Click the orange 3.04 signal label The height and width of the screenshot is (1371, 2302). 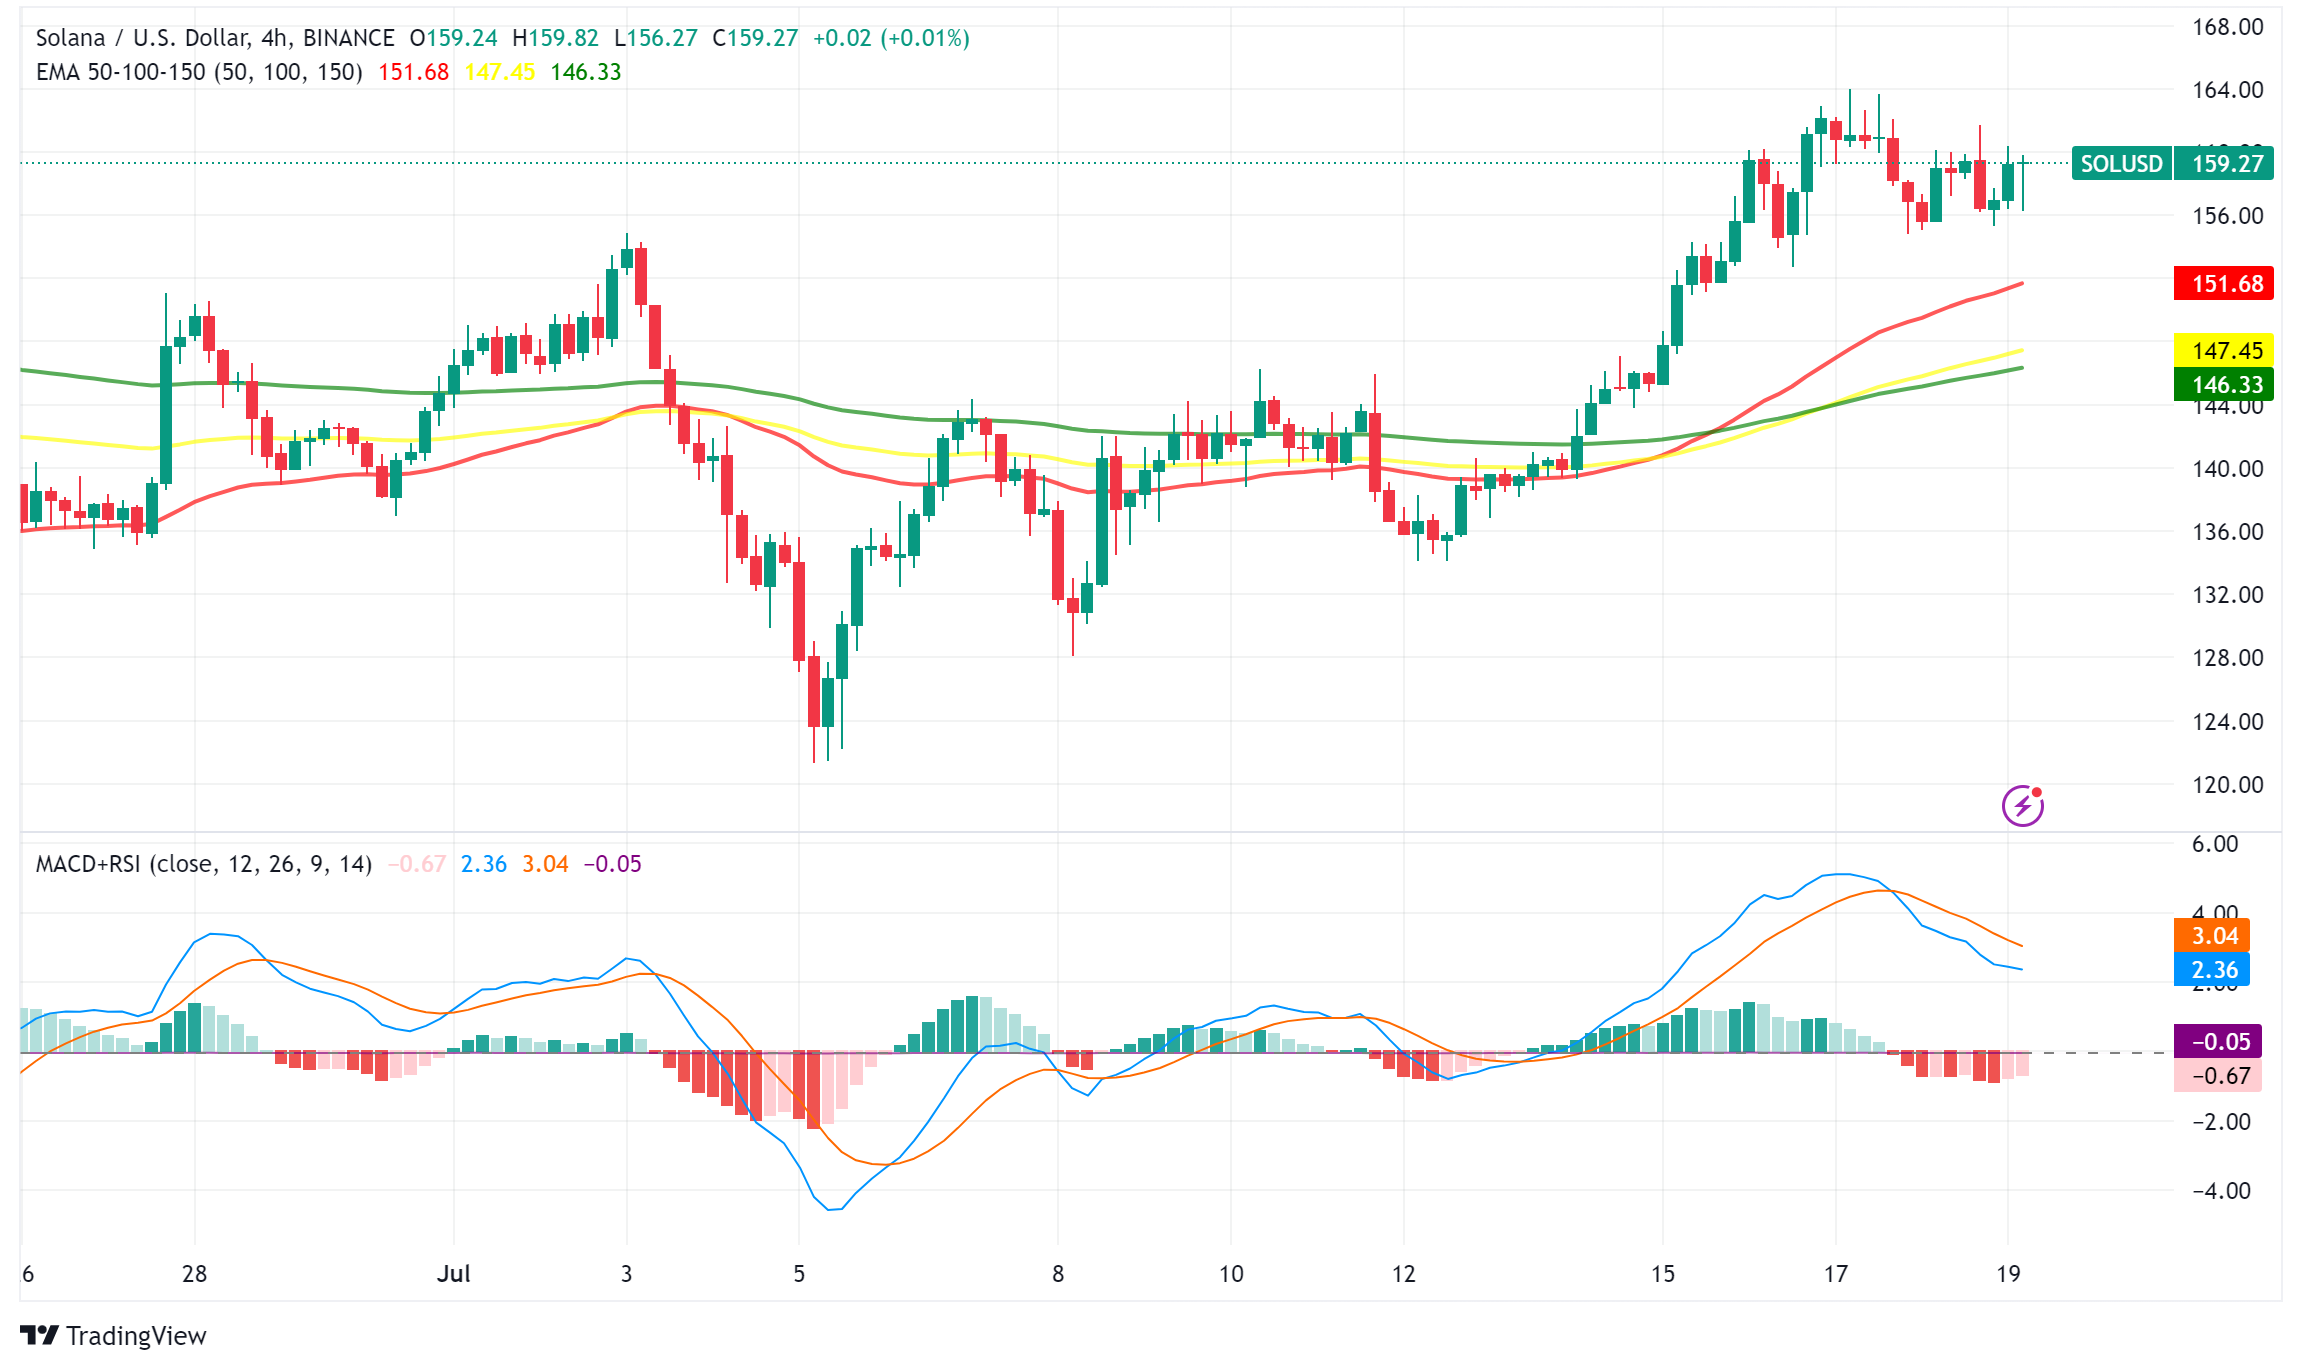2213,936
